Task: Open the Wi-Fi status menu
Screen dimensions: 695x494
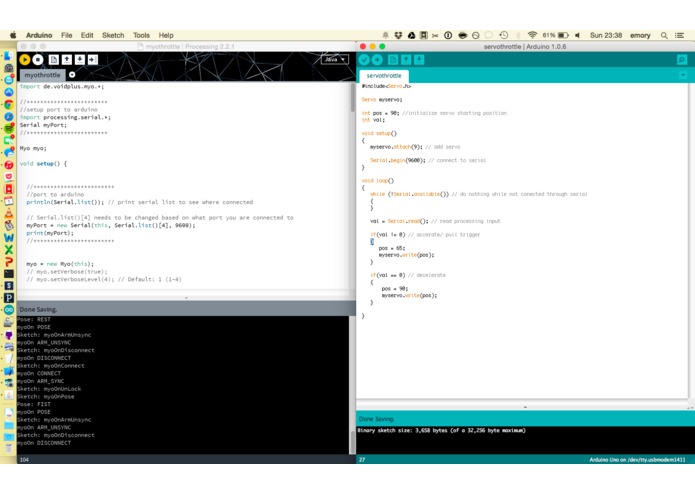Action: pos(532,35)
